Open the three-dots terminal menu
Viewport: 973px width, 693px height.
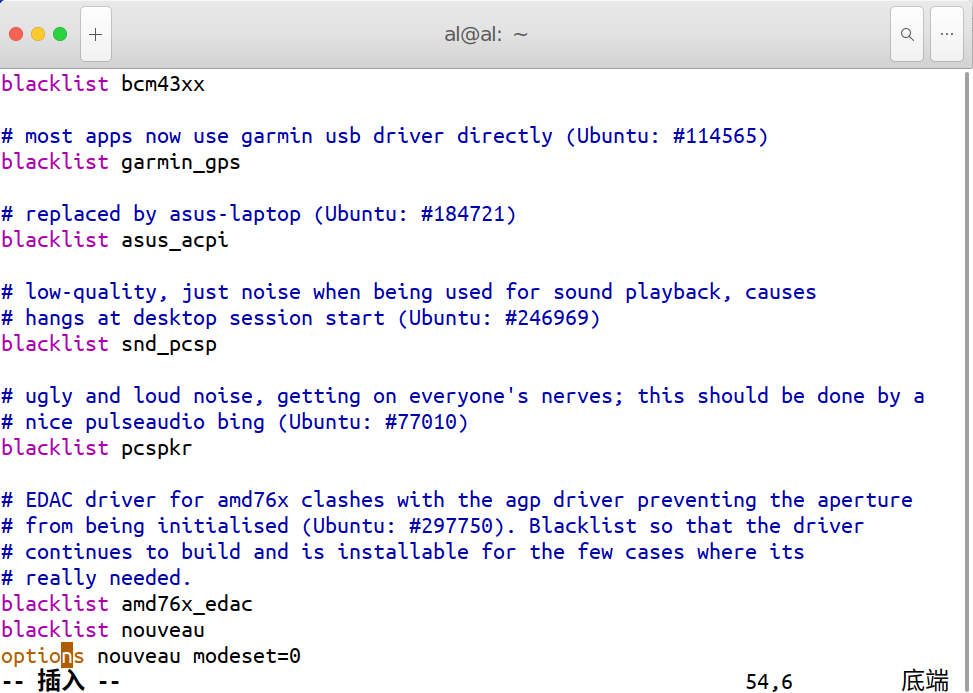(947, 34)
